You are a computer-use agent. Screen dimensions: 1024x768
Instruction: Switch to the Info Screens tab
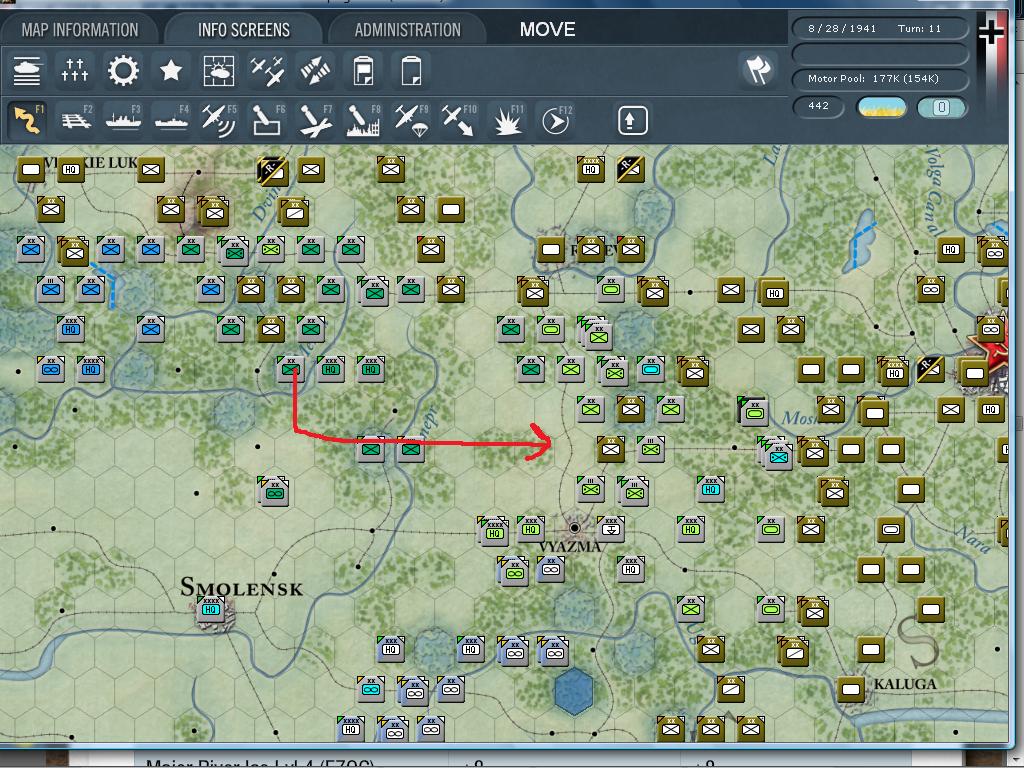(244, 30)
